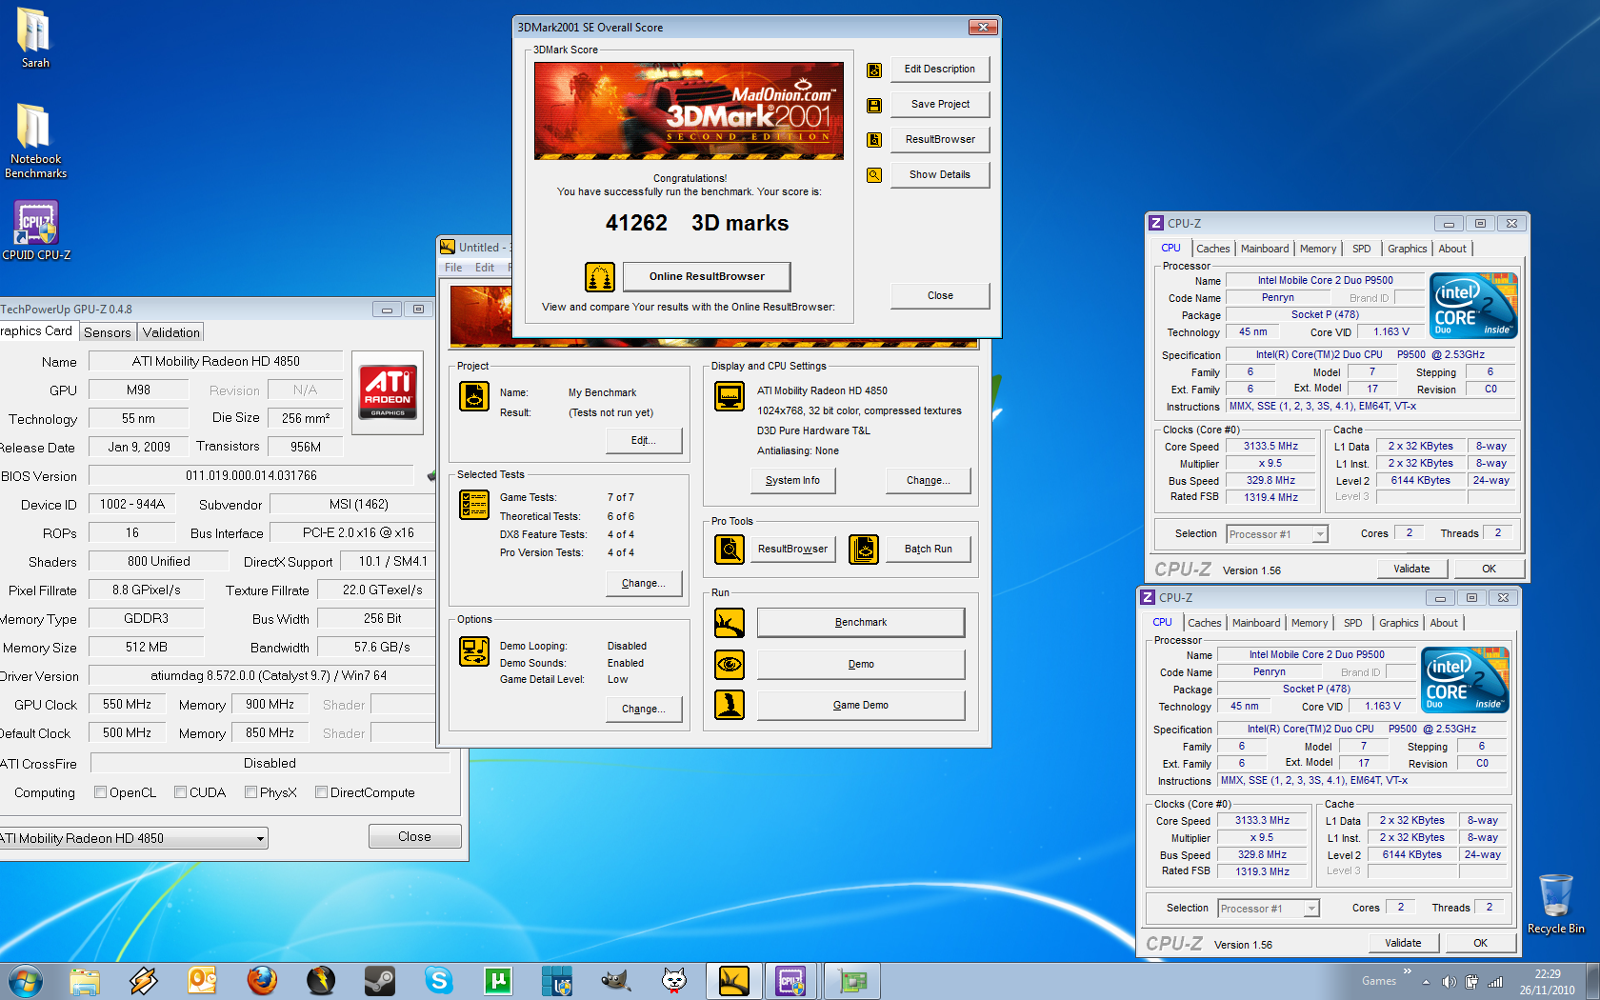Click the 3DMark2001 banner image in score dialog
This screenshot has height=1000, width=1600.
[688, 111]
